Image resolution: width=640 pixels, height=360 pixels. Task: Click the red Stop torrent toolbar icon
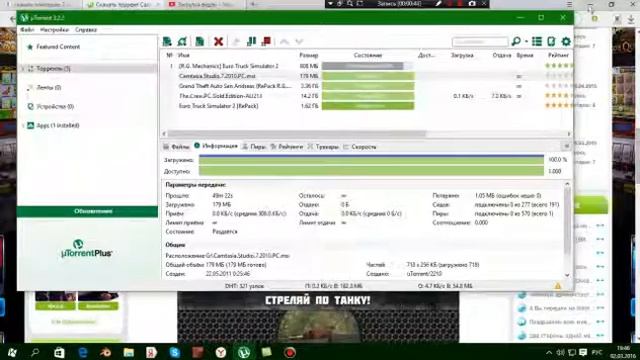(267, 41)
